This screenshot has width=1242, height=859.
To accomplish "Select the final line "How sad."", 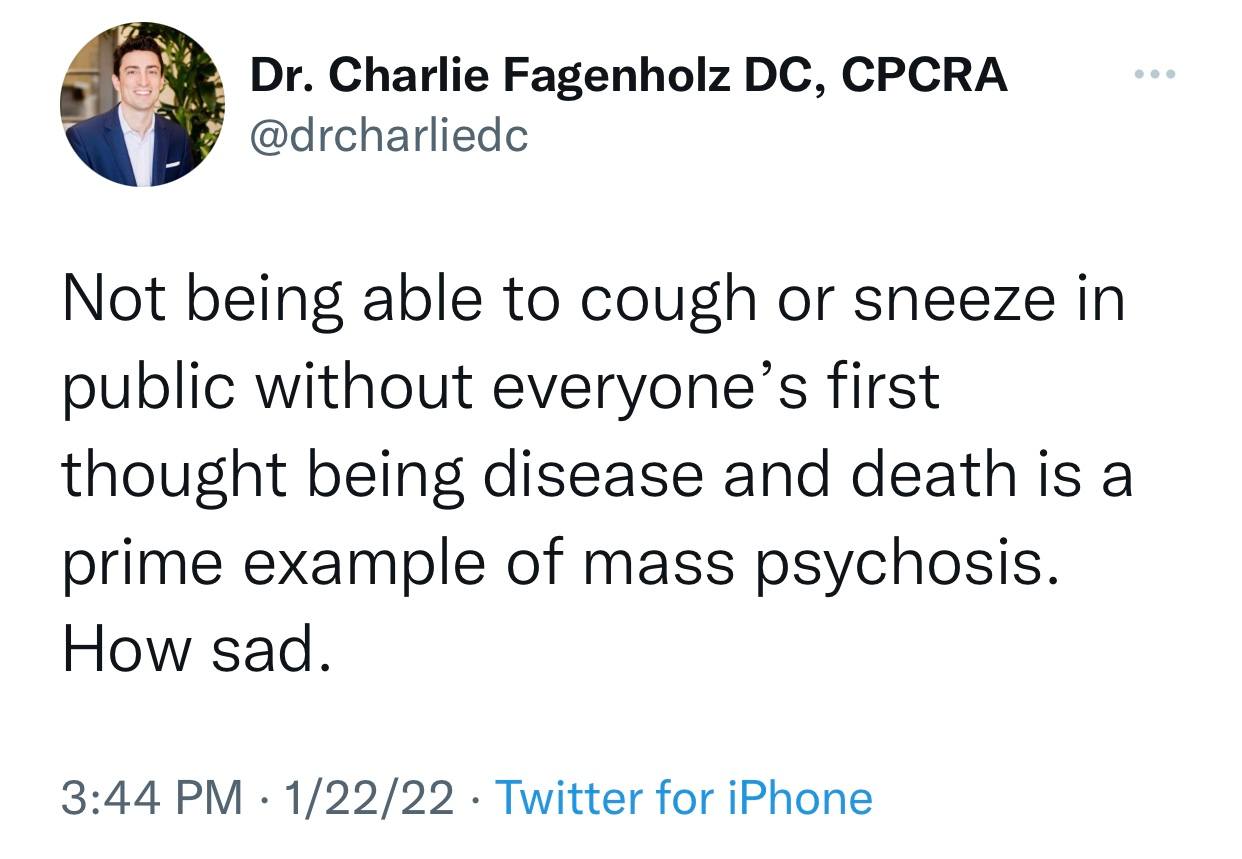I will (195, 649).
